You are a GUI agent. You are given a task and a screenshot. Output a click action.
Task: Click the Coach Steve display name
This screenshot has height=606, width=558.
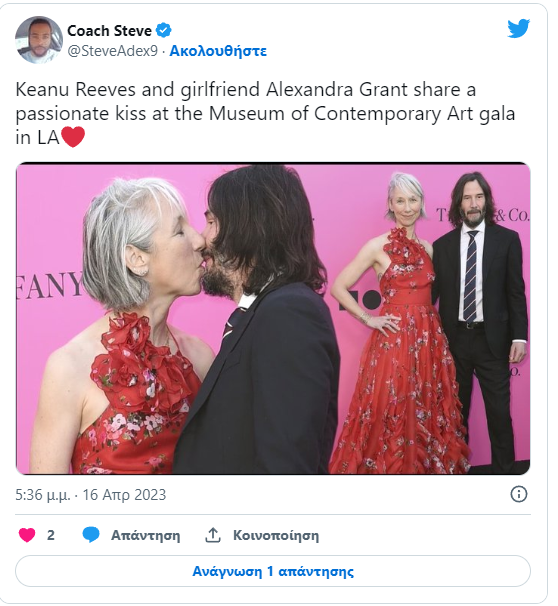[x=109, y=31]
